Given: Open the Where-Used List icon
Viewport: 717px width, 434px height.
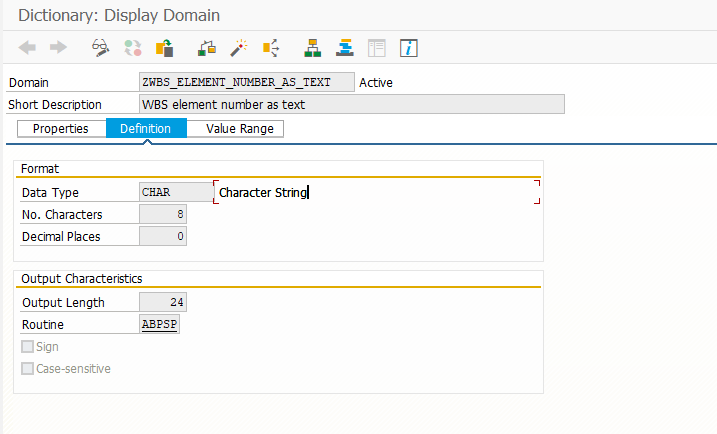Looking at the screenshot, I should (270, 47).
